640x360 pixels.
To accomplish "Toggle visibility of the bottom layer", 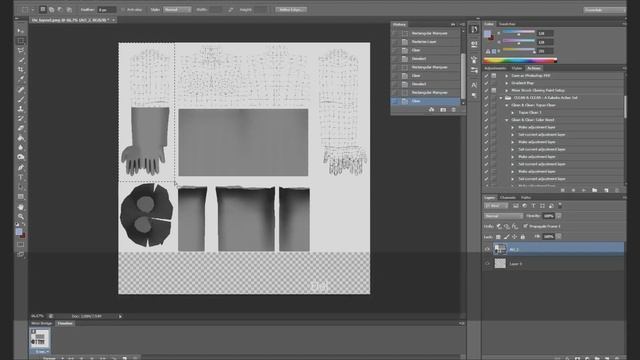I will point(487,264).
